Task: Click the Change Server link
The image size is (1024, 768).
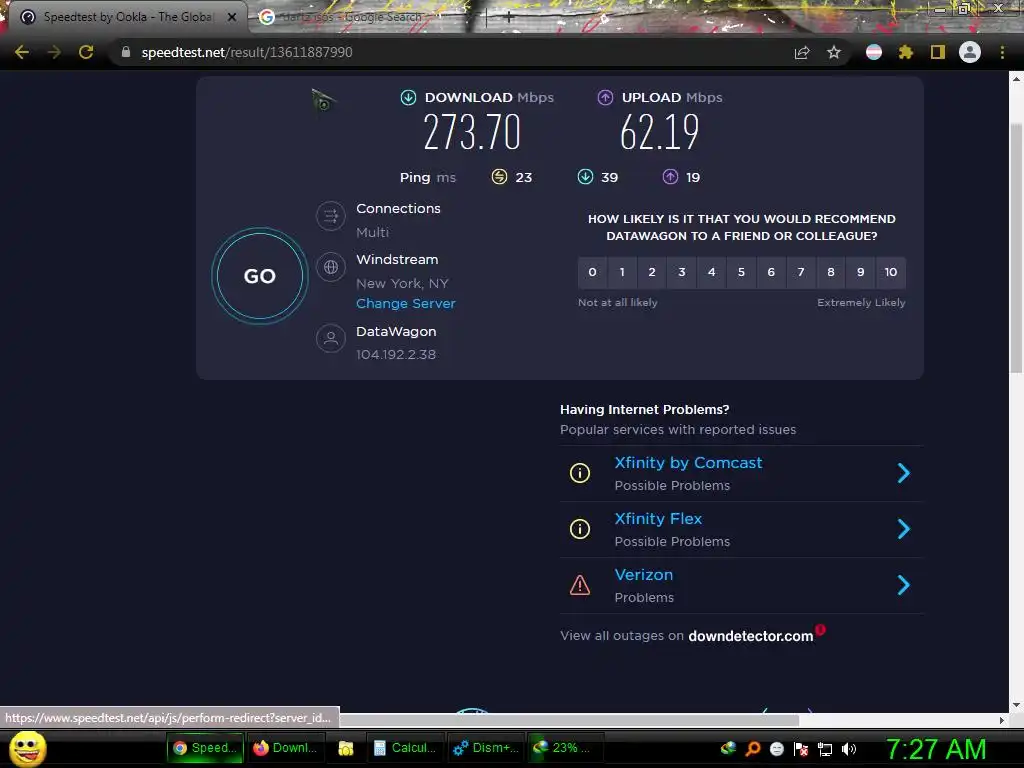Action: pos(406,304)
